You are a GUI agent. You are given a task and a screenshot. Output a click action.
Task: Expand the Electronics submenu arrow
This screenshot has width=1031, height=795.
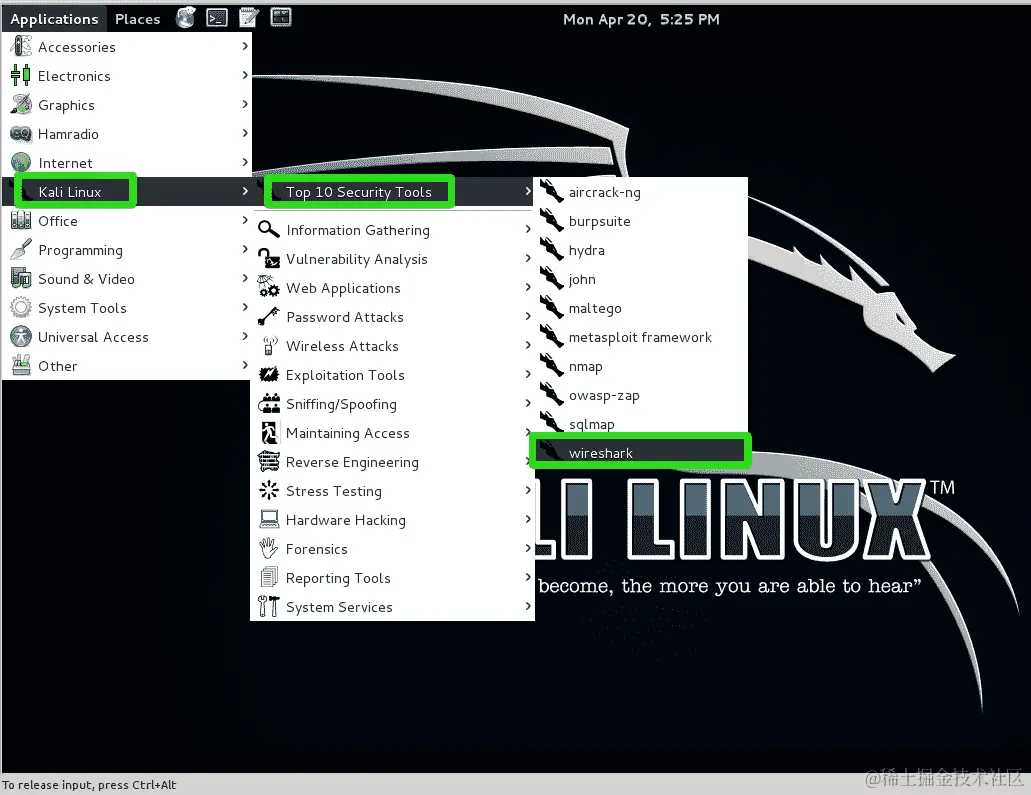click(245, 75)
